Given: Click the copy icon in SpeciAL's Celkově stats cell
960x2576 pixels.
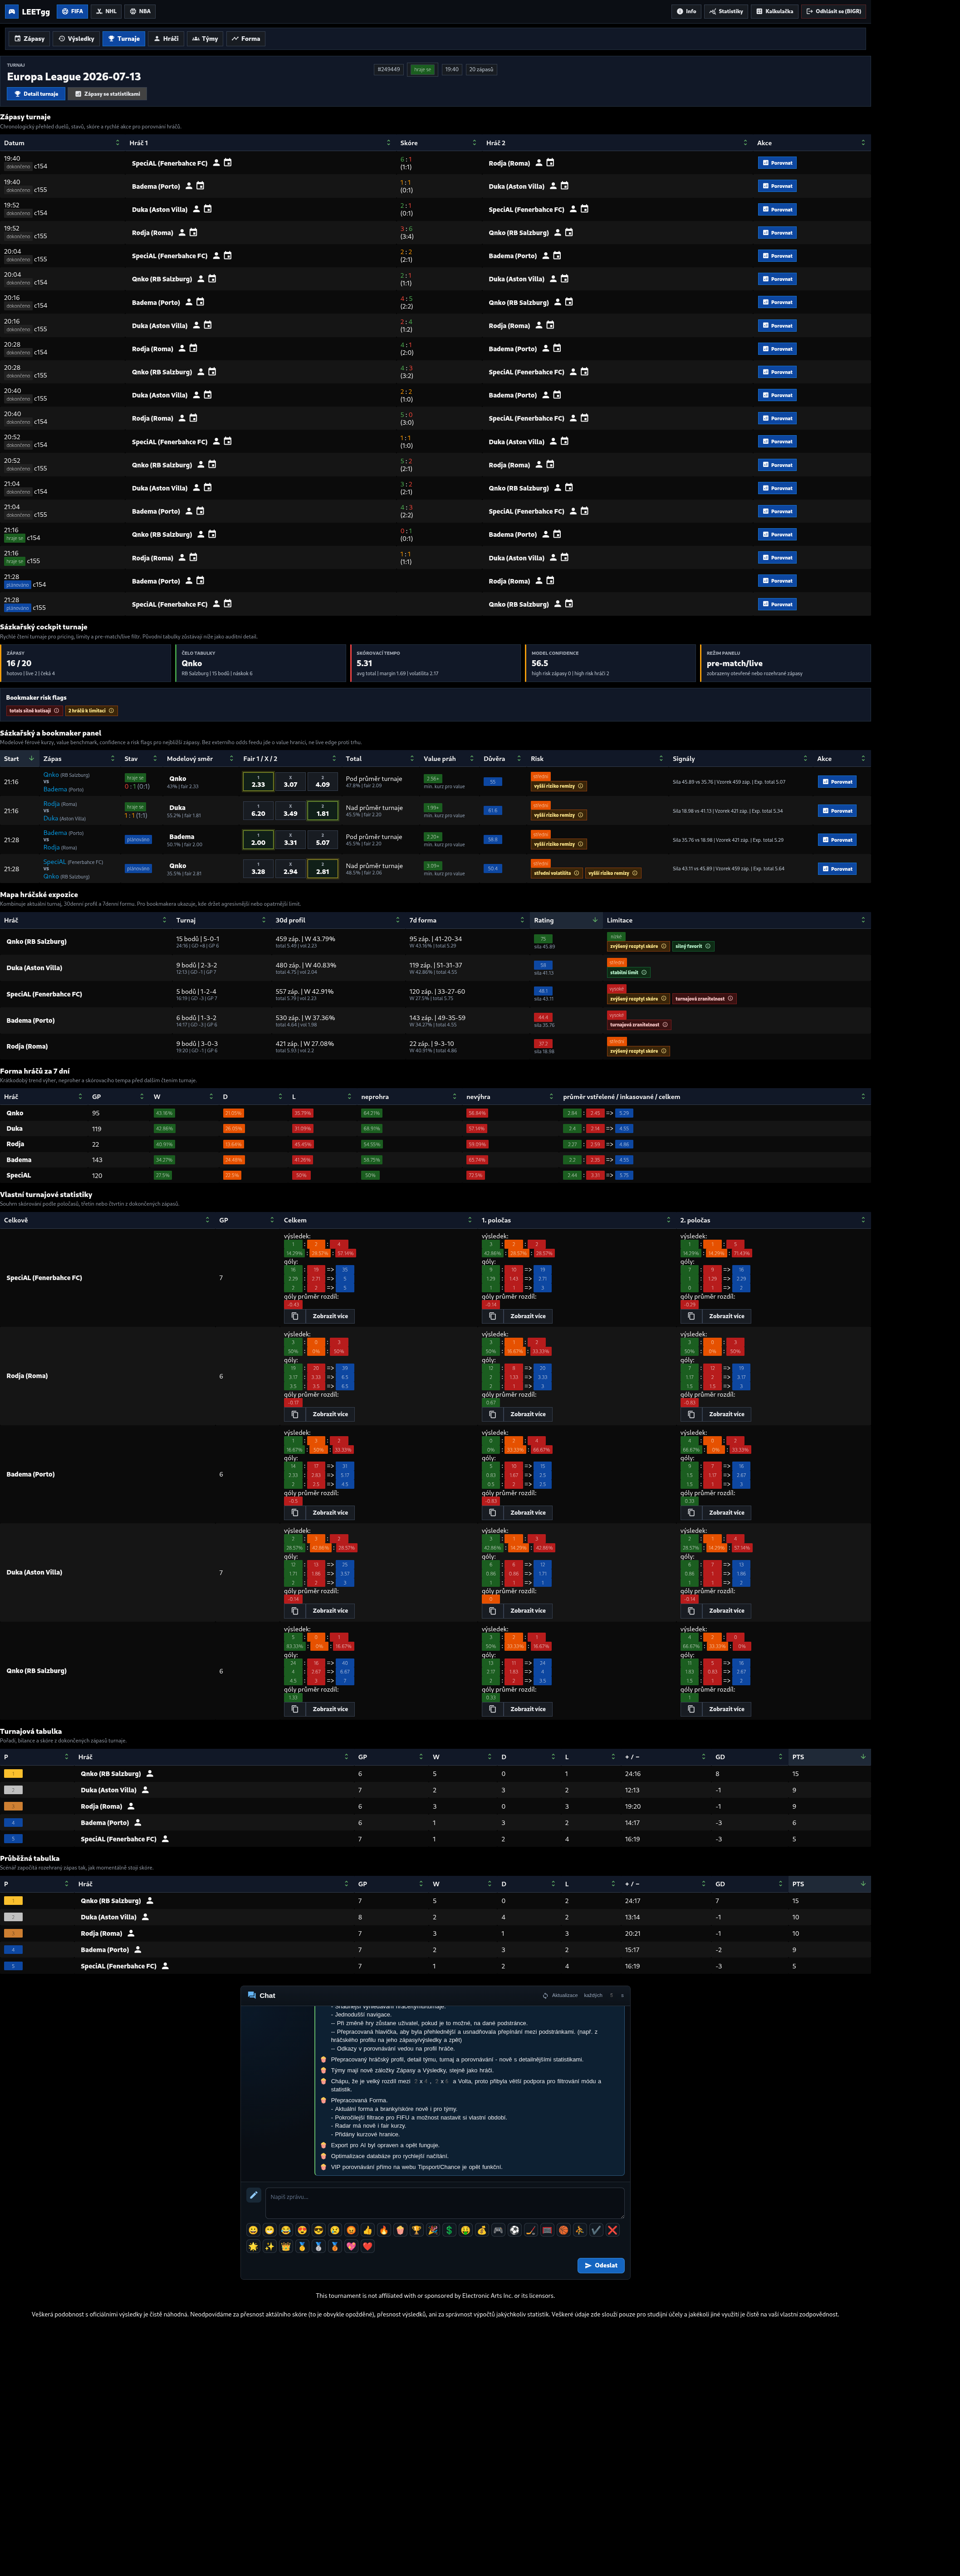Looking at the screenshot, I should [294, 1316].
